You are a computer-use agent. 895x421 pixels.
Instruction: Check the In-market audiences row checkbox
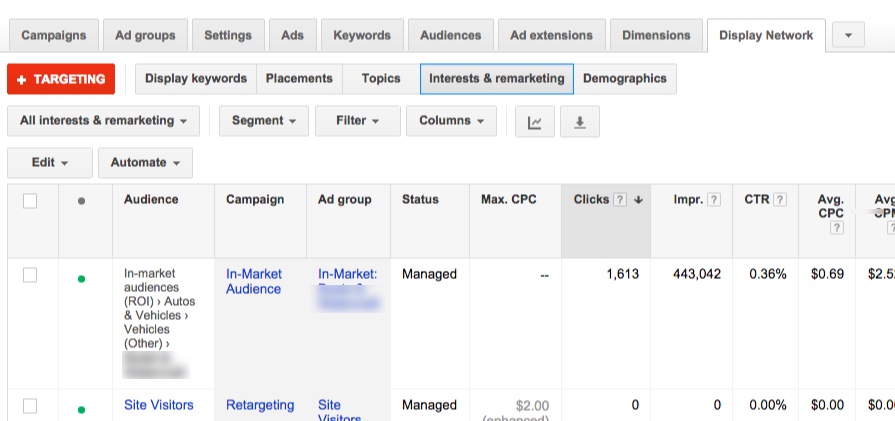click(30, 275)
